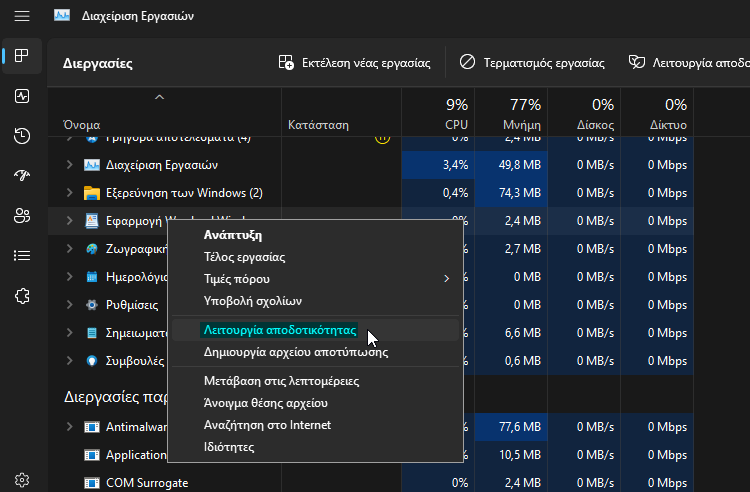Click the Application process row icon
The image size is (750, 492).
pos(92,455)
